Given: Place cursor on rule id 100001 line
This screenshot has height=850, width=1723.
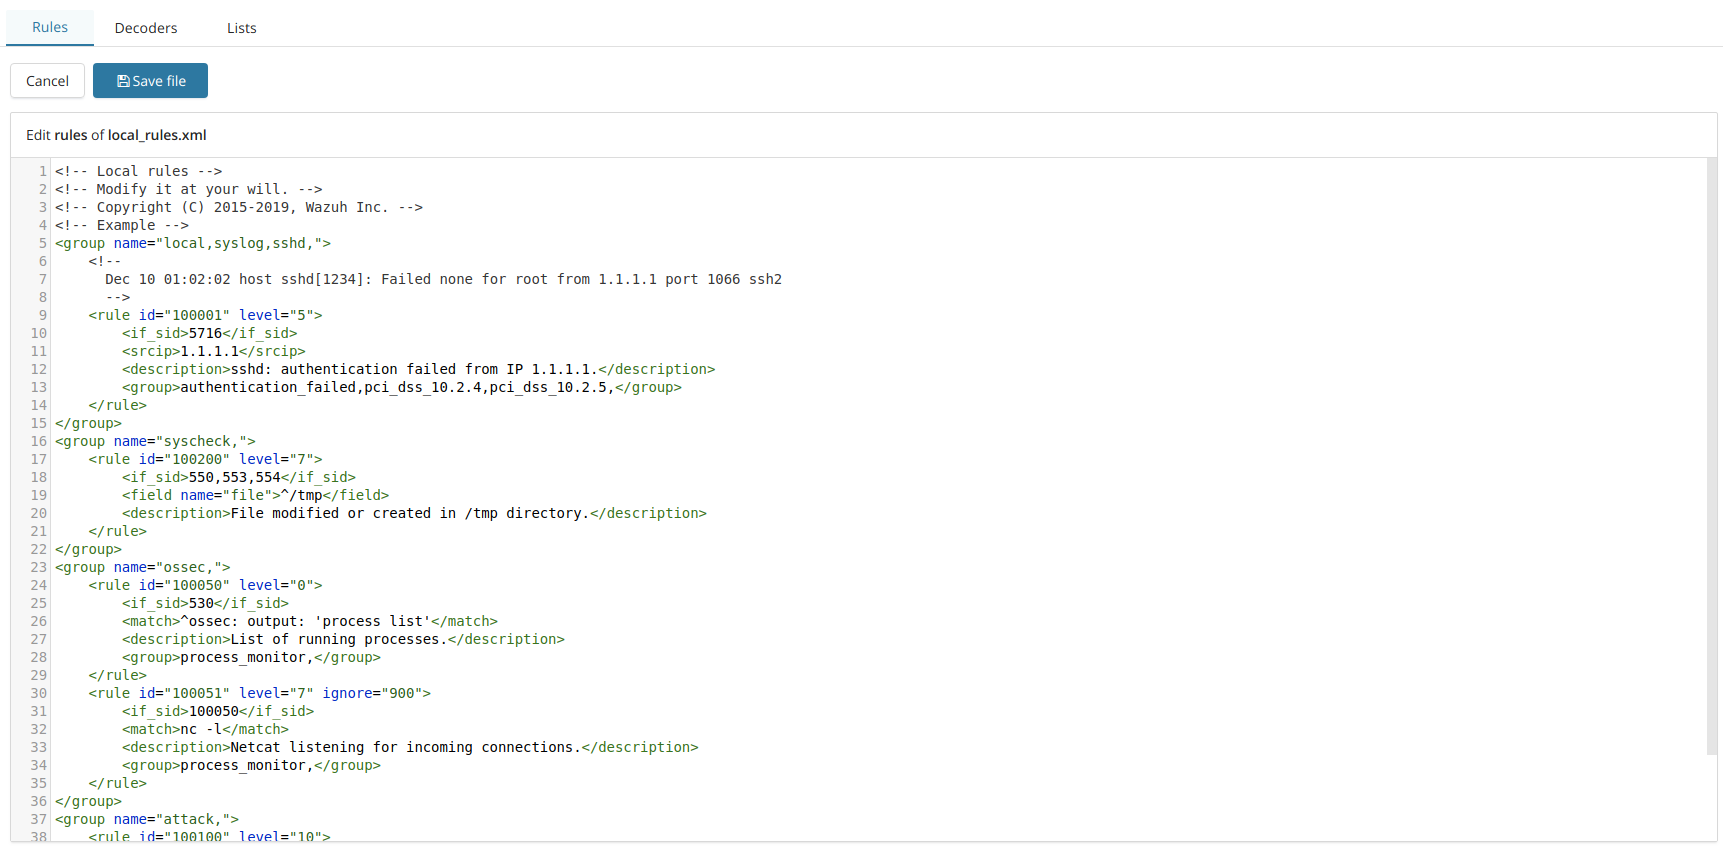Looking at the screenshot, I should pyautogui.click(x=205, y=315).
